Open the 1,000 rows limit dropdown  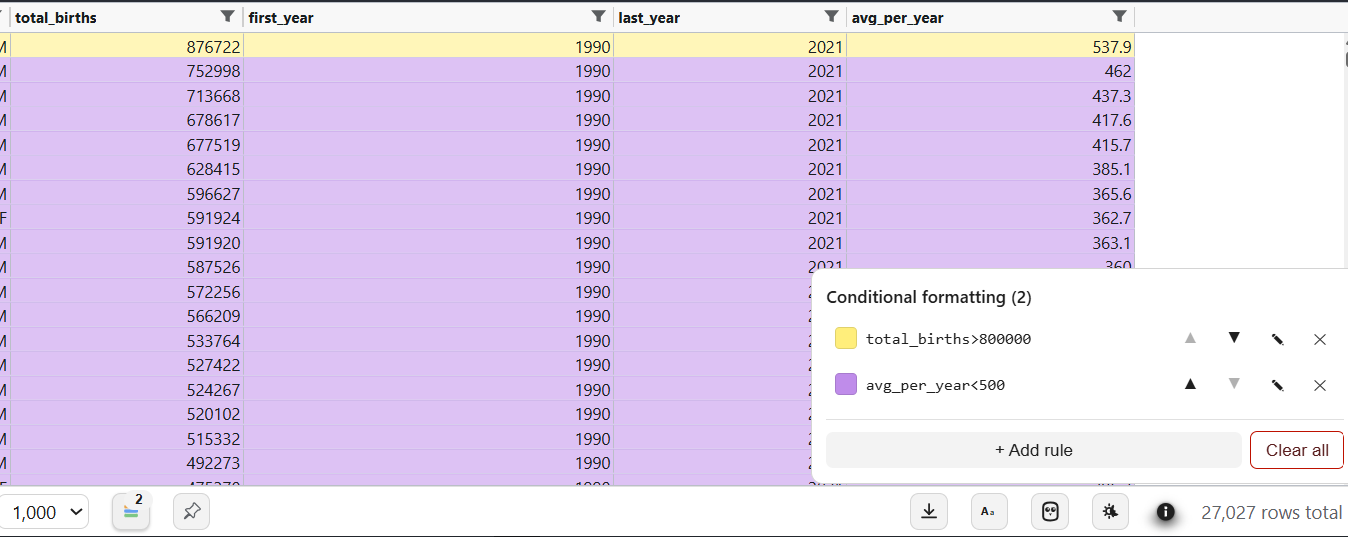point(44,512)
